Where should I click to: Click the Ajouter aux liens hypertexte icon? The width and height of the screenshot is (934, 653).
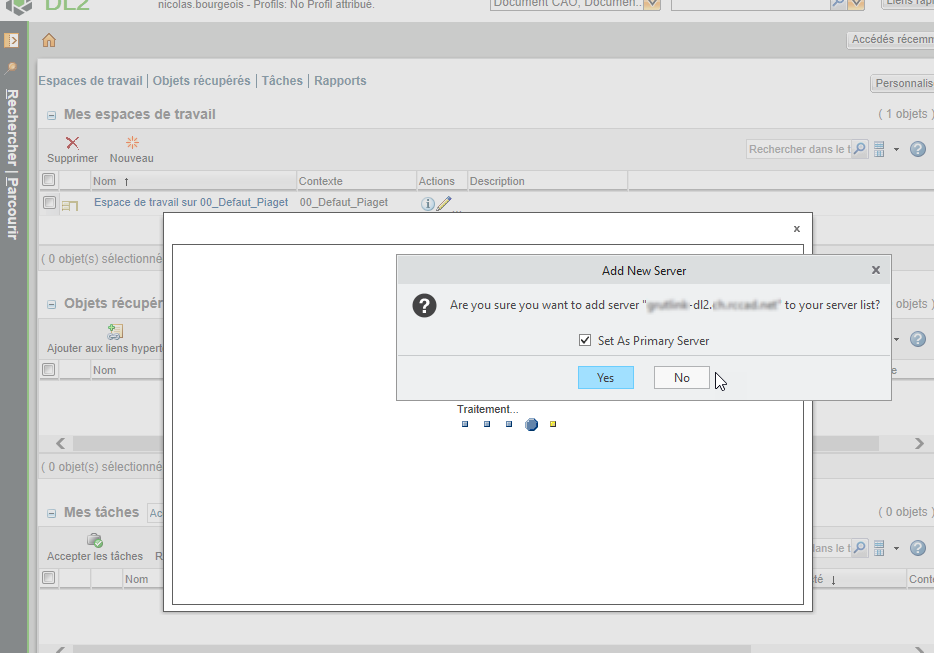pos(115,329)
